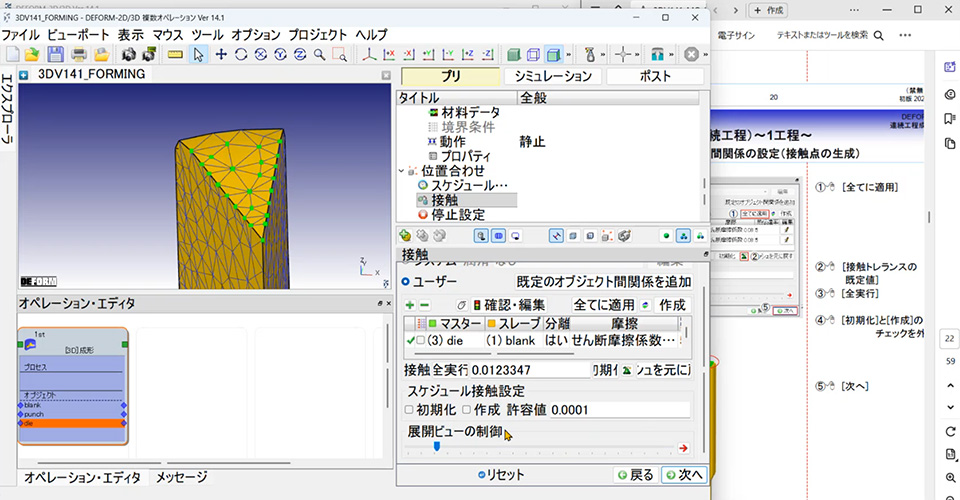Click the wireframe cube display icon

533,54
